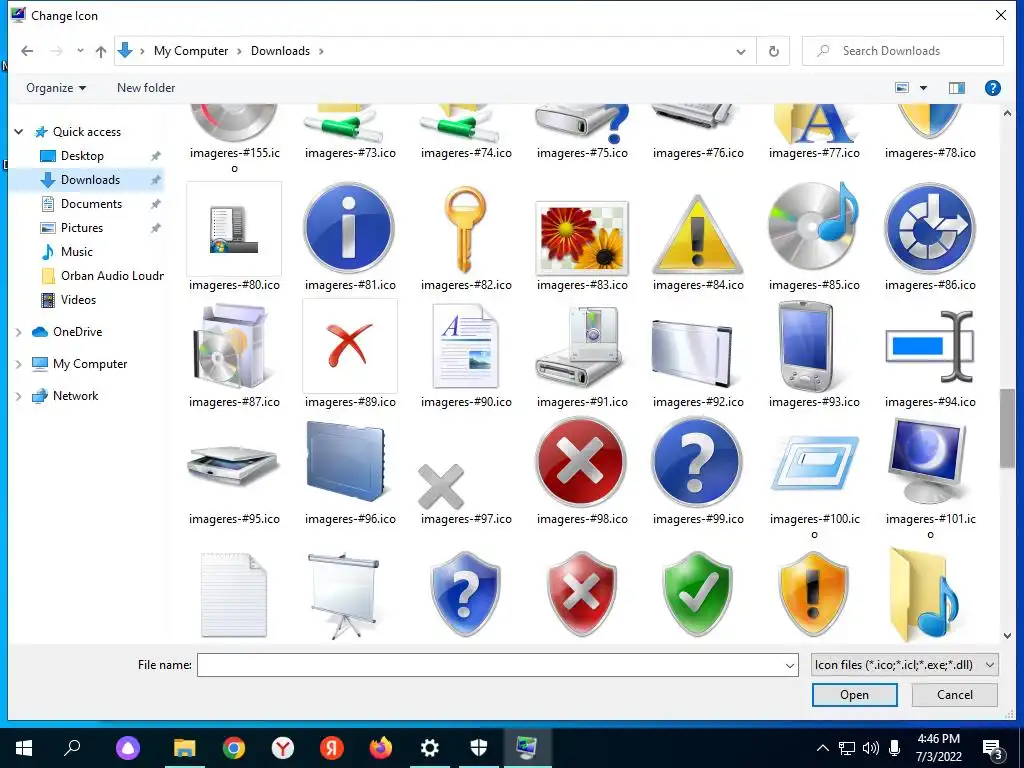Viewport: 1024px width, 768px height.
Task: Click the Search Downloads field
Action: coord(903,51)
